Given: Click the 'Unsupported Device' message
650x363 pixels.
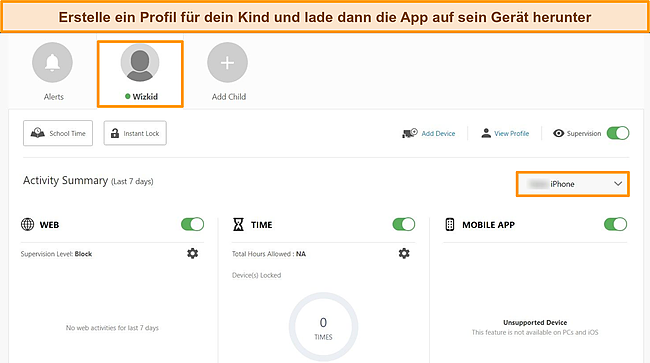Looking at the screenshot, I should point(535,322).
